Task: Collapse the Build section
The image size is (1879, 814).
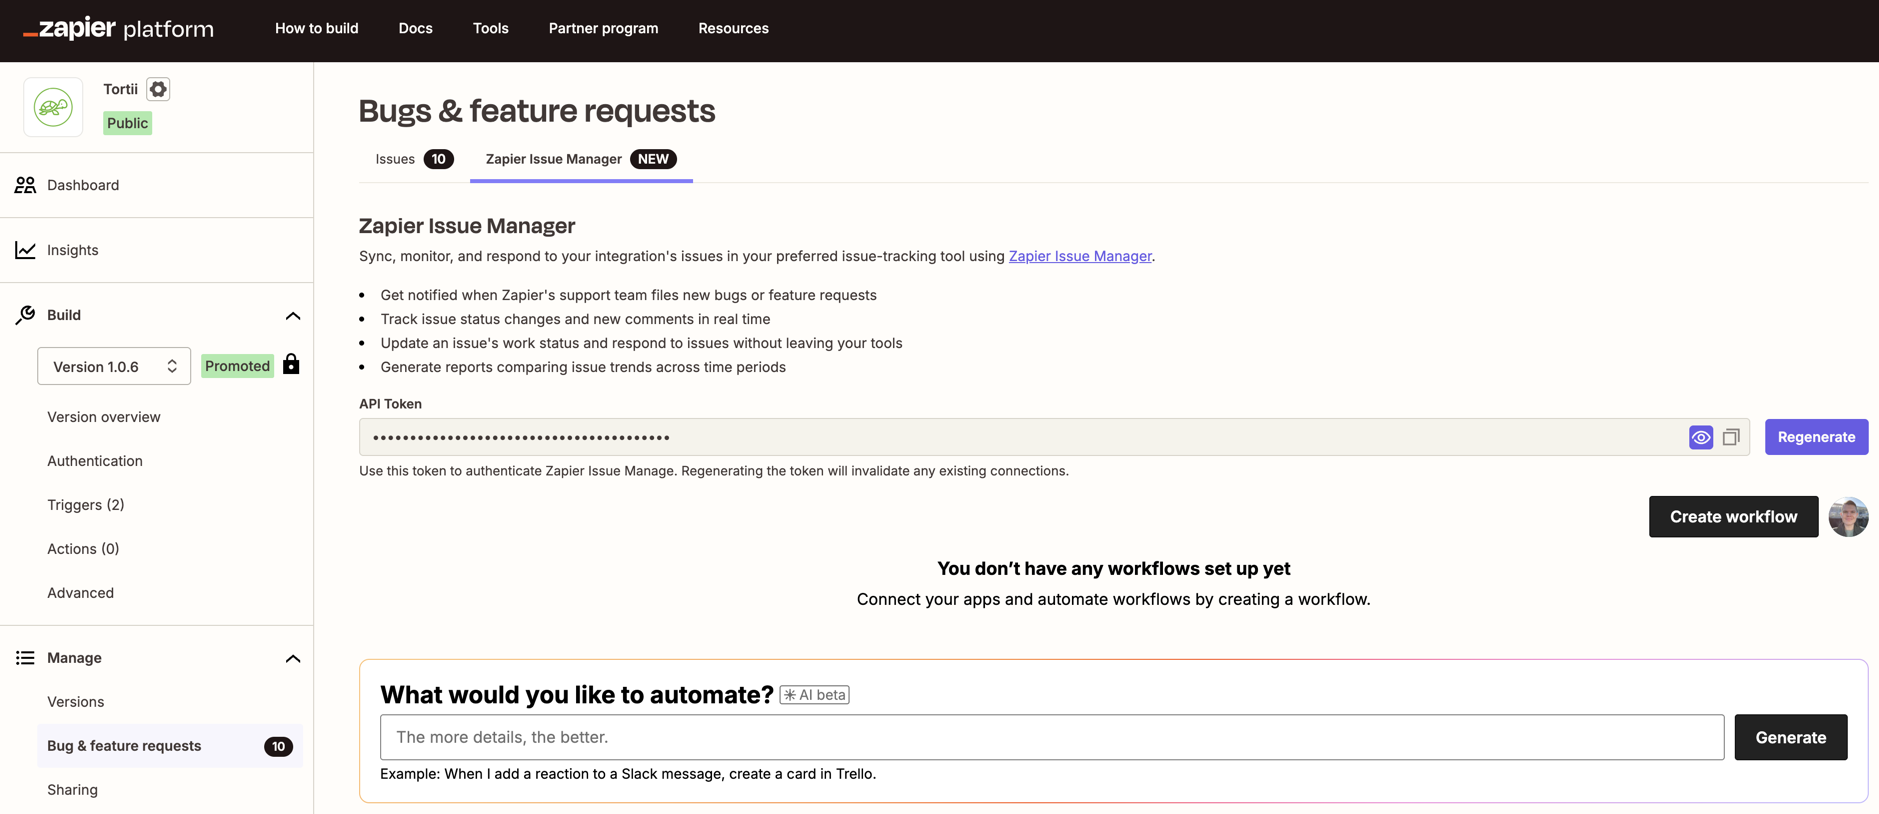Action: [x=292, y=315]
